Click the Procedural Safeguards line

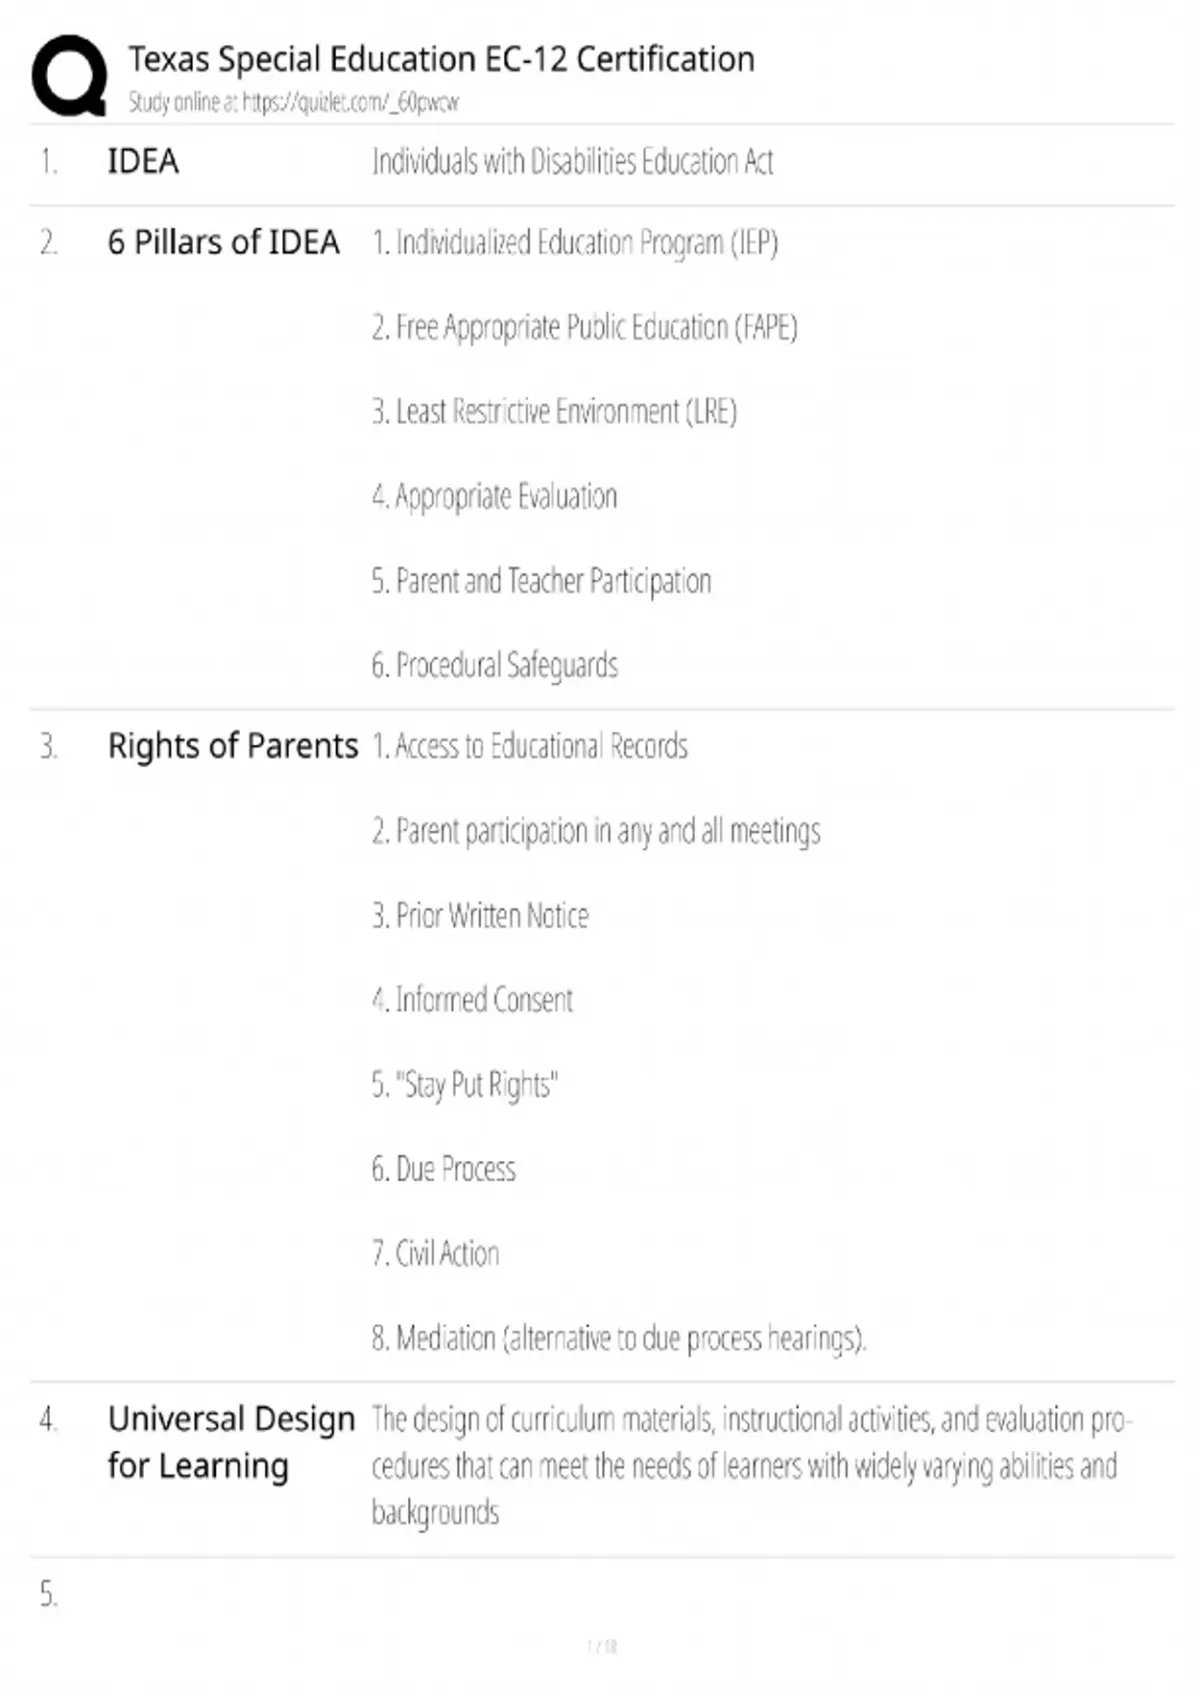coord(494,666)
